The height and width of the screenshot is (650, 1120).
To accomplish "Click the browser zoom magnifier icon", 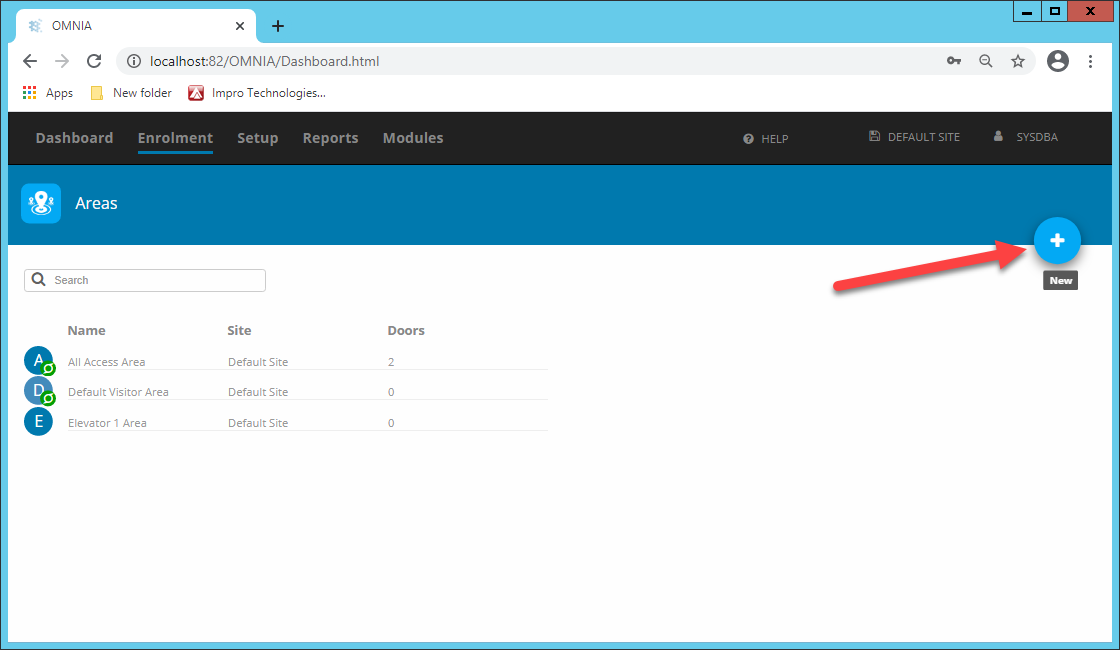I will coord(986,61).
